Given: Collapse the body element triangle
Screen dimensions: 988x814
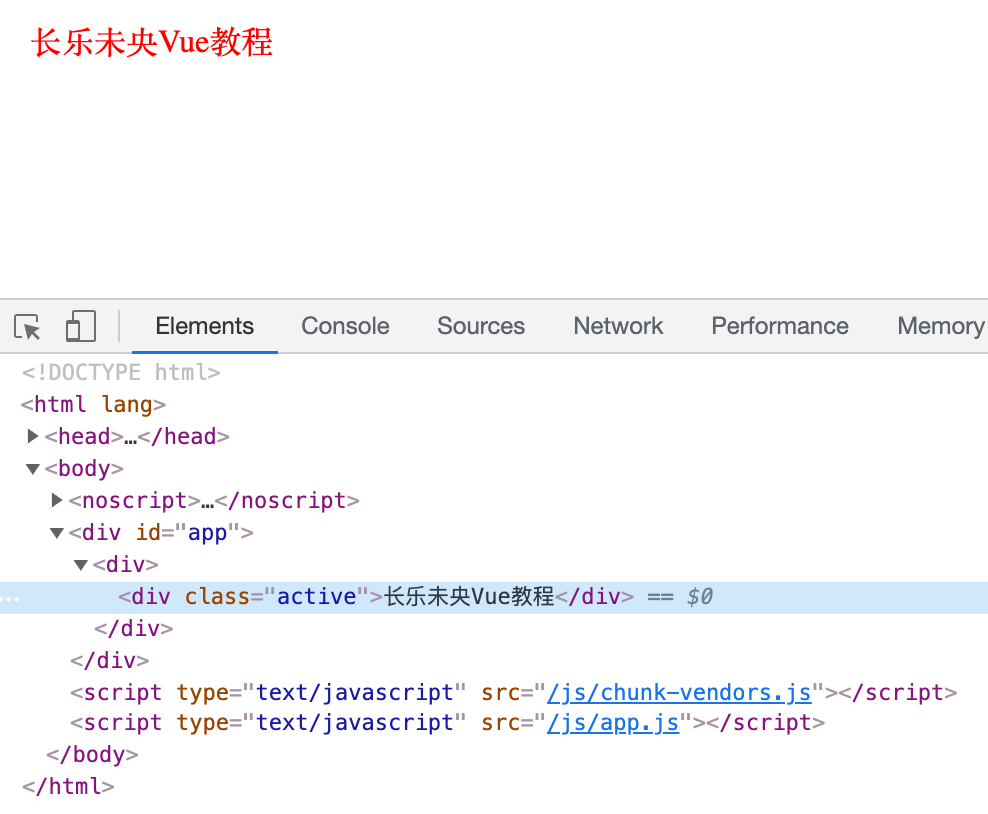Looking at the screenshot, I should tap(33, 469).
